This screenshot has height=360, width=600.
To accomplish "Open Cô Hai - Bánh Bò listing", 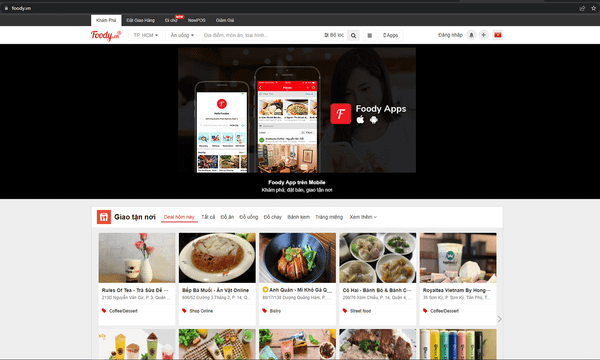I will pyautogui.click(x=377, y=290).
